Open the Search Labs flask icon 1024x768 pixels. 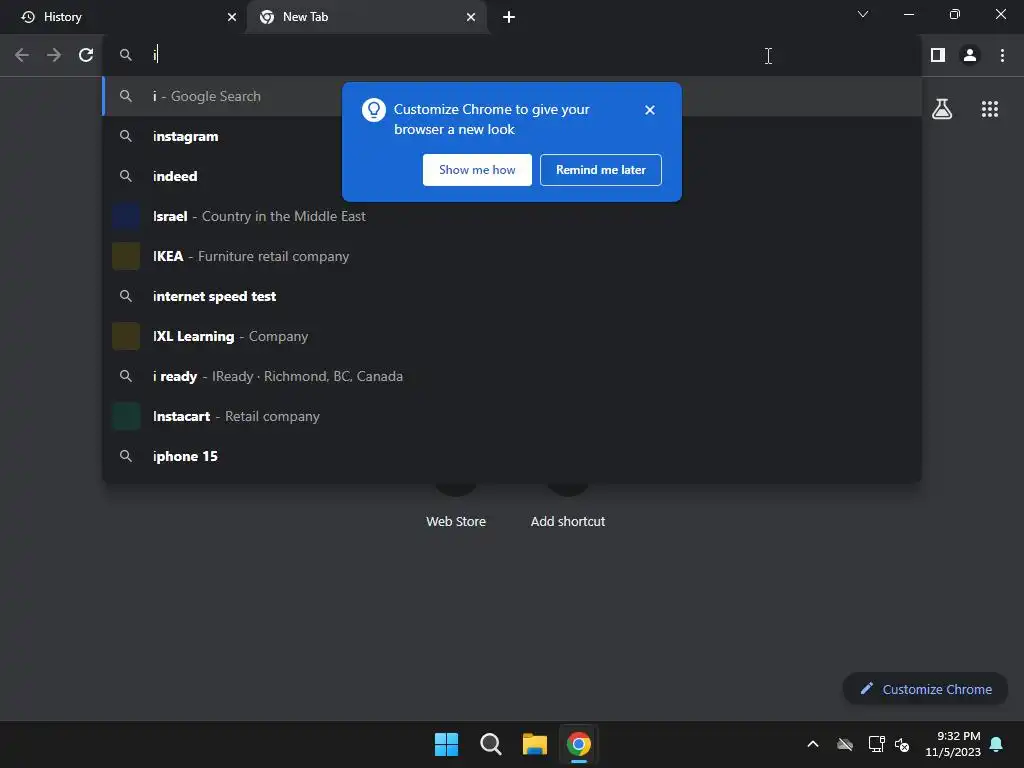pyautogui.click(x=942, y=109)
